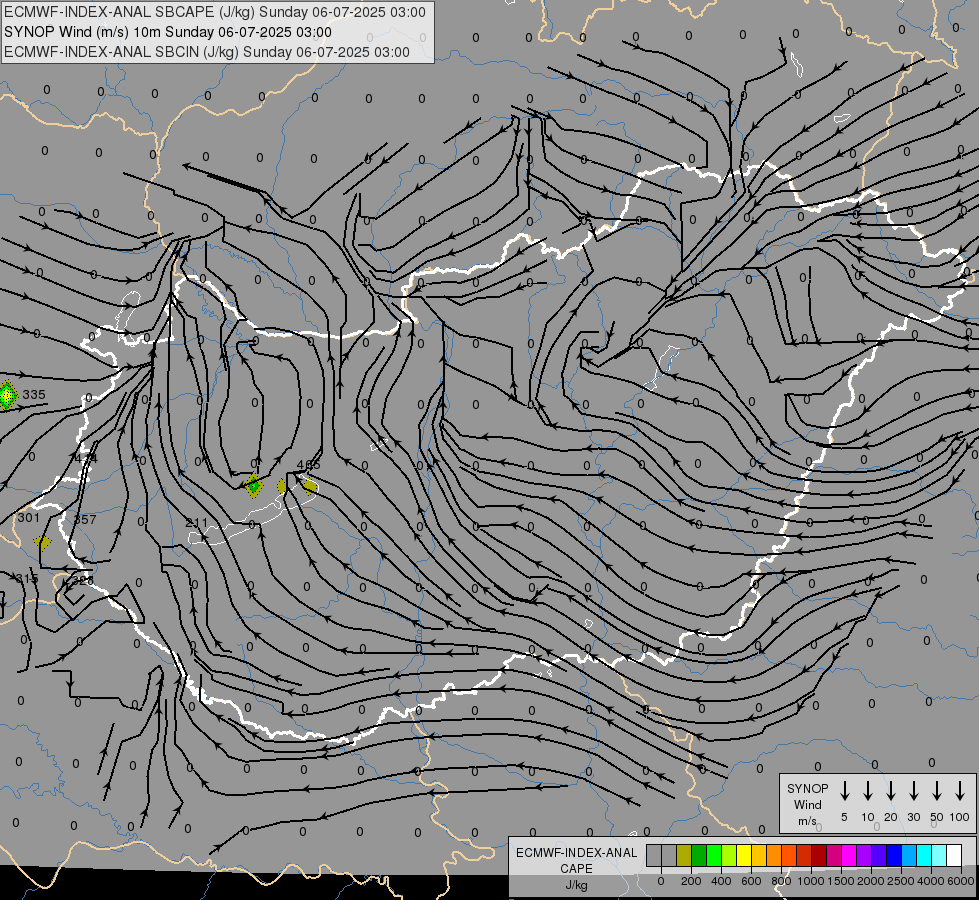Click the 800 tick on the CAPE scale
Screen dimensions: 979x900
781,881
